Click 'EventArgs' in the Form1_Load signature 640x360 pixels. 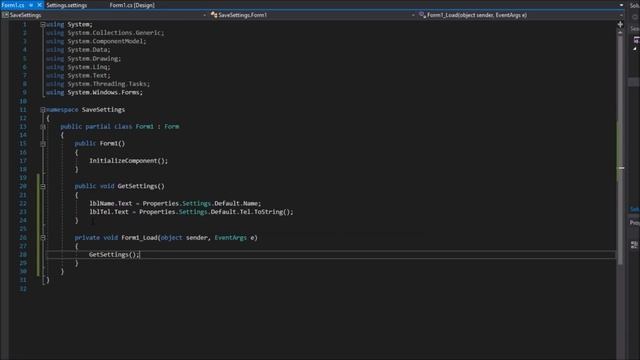[x=231, y=238]
